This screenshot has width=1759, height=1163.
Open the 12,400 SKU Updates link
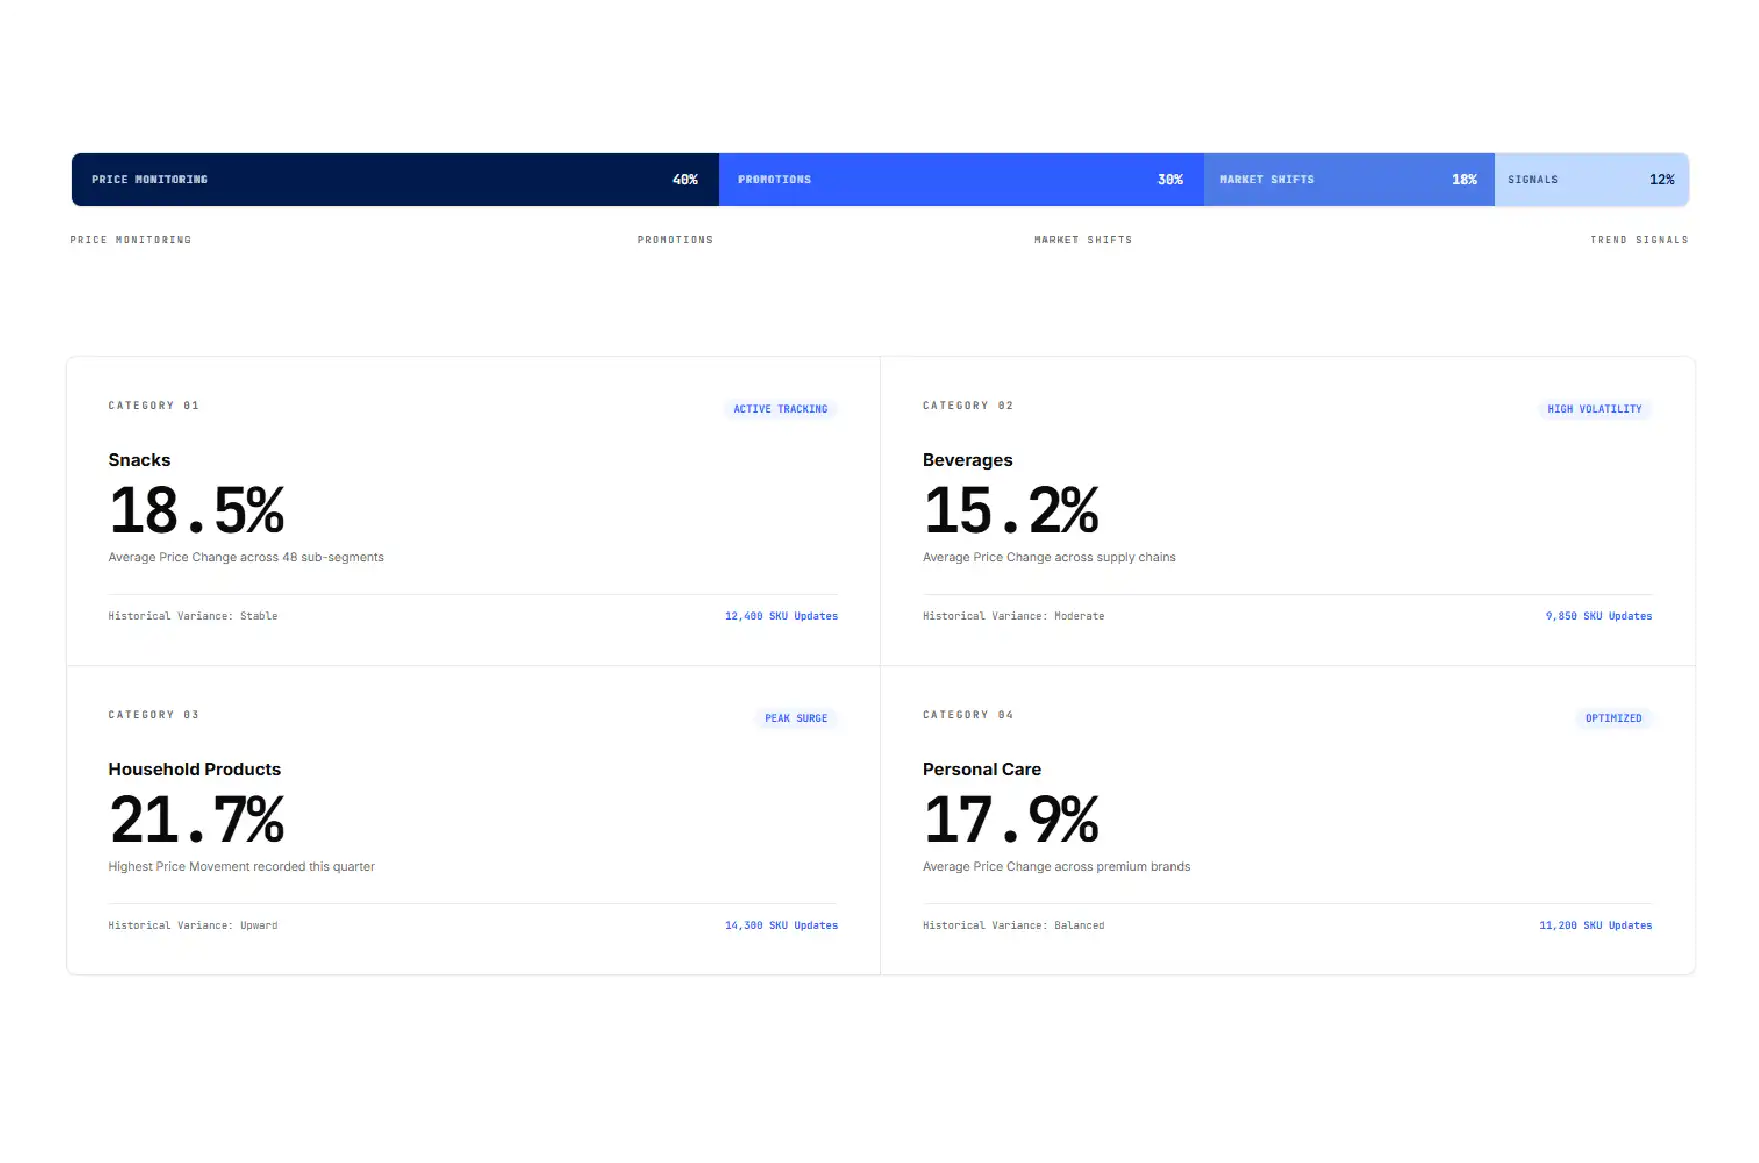click(x=781, y=616)
